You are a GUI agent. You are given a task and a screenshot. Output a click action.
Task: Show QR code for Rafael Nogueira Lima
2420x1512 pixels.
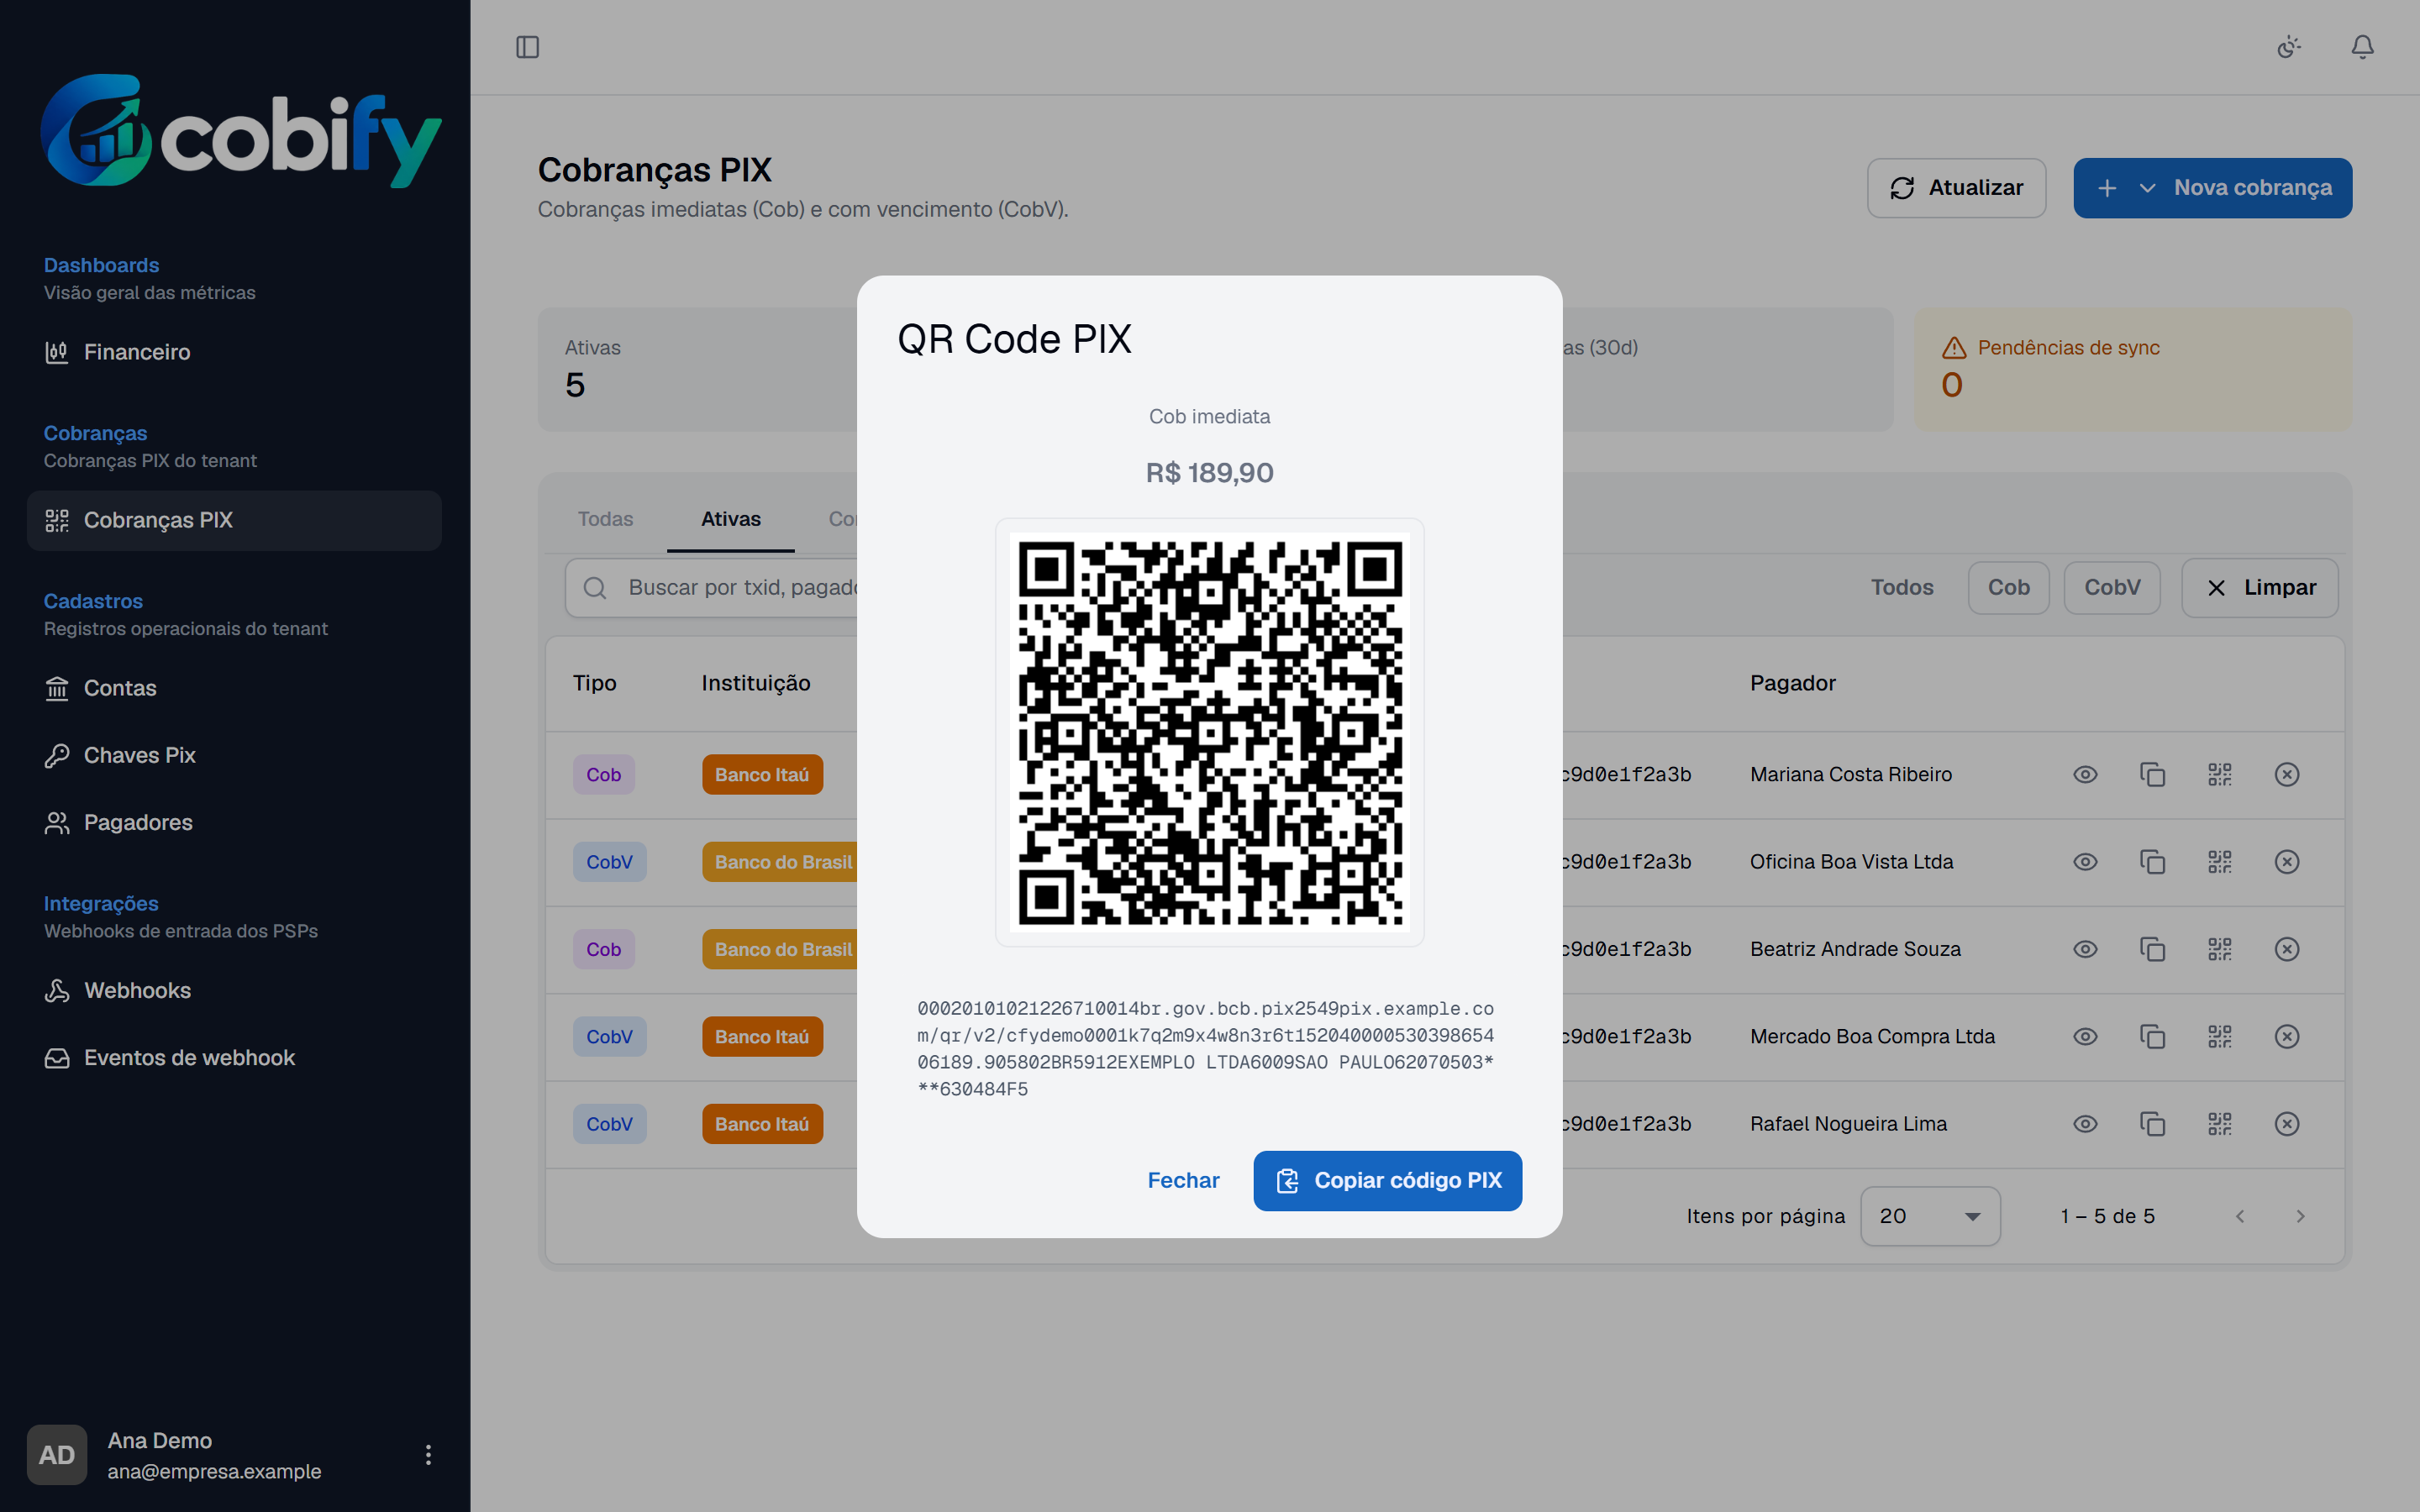point(2219,1124)
